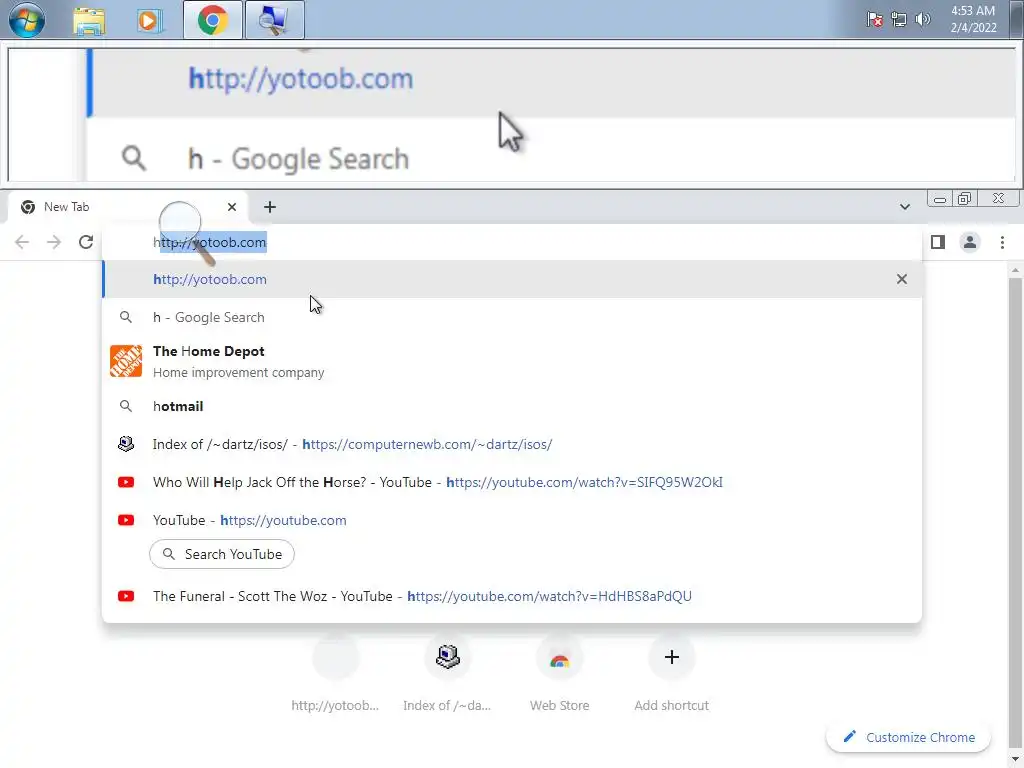
Task: Open Action Center flag tray icon
Action: point(874,20)
